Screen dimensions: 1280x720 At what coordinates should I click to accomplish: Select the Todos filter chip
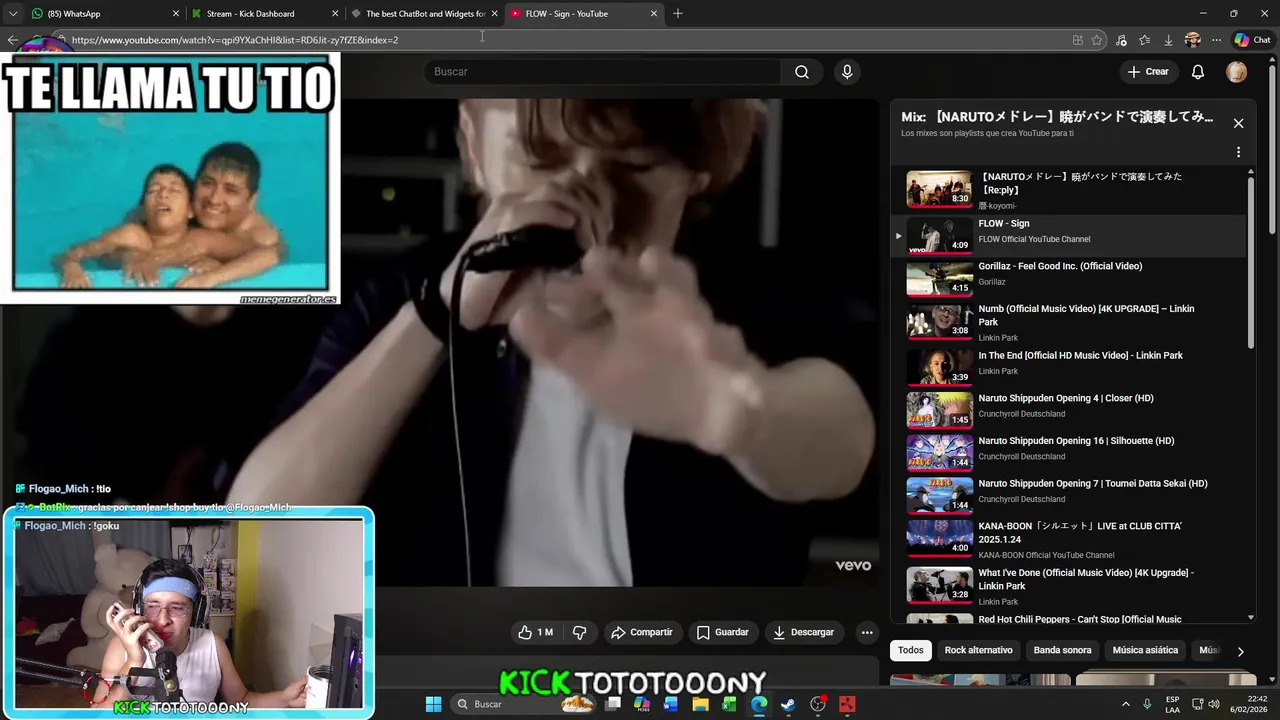(x=911, y=650)
